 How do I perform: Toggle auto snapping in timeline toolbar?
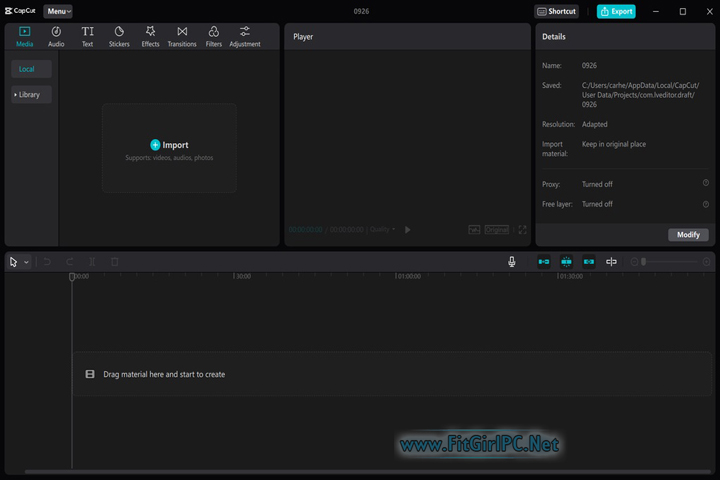(x=566, y=262)
